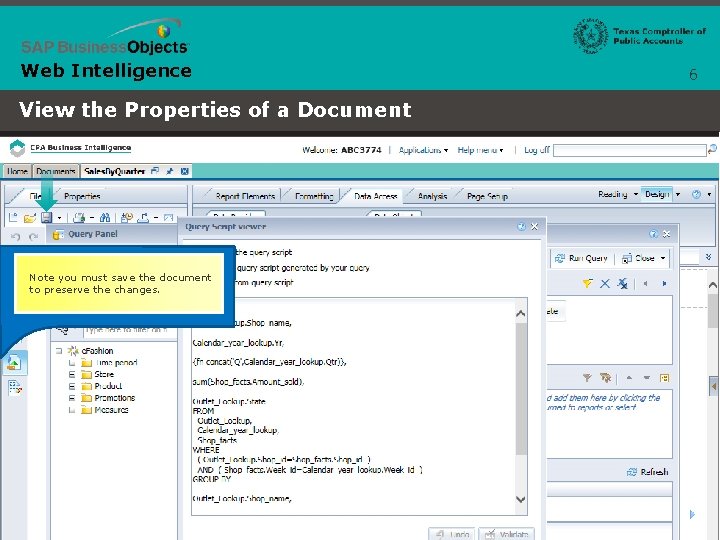Open the Report Elements tab
This screenshot has width=720, height=540.
245,196
